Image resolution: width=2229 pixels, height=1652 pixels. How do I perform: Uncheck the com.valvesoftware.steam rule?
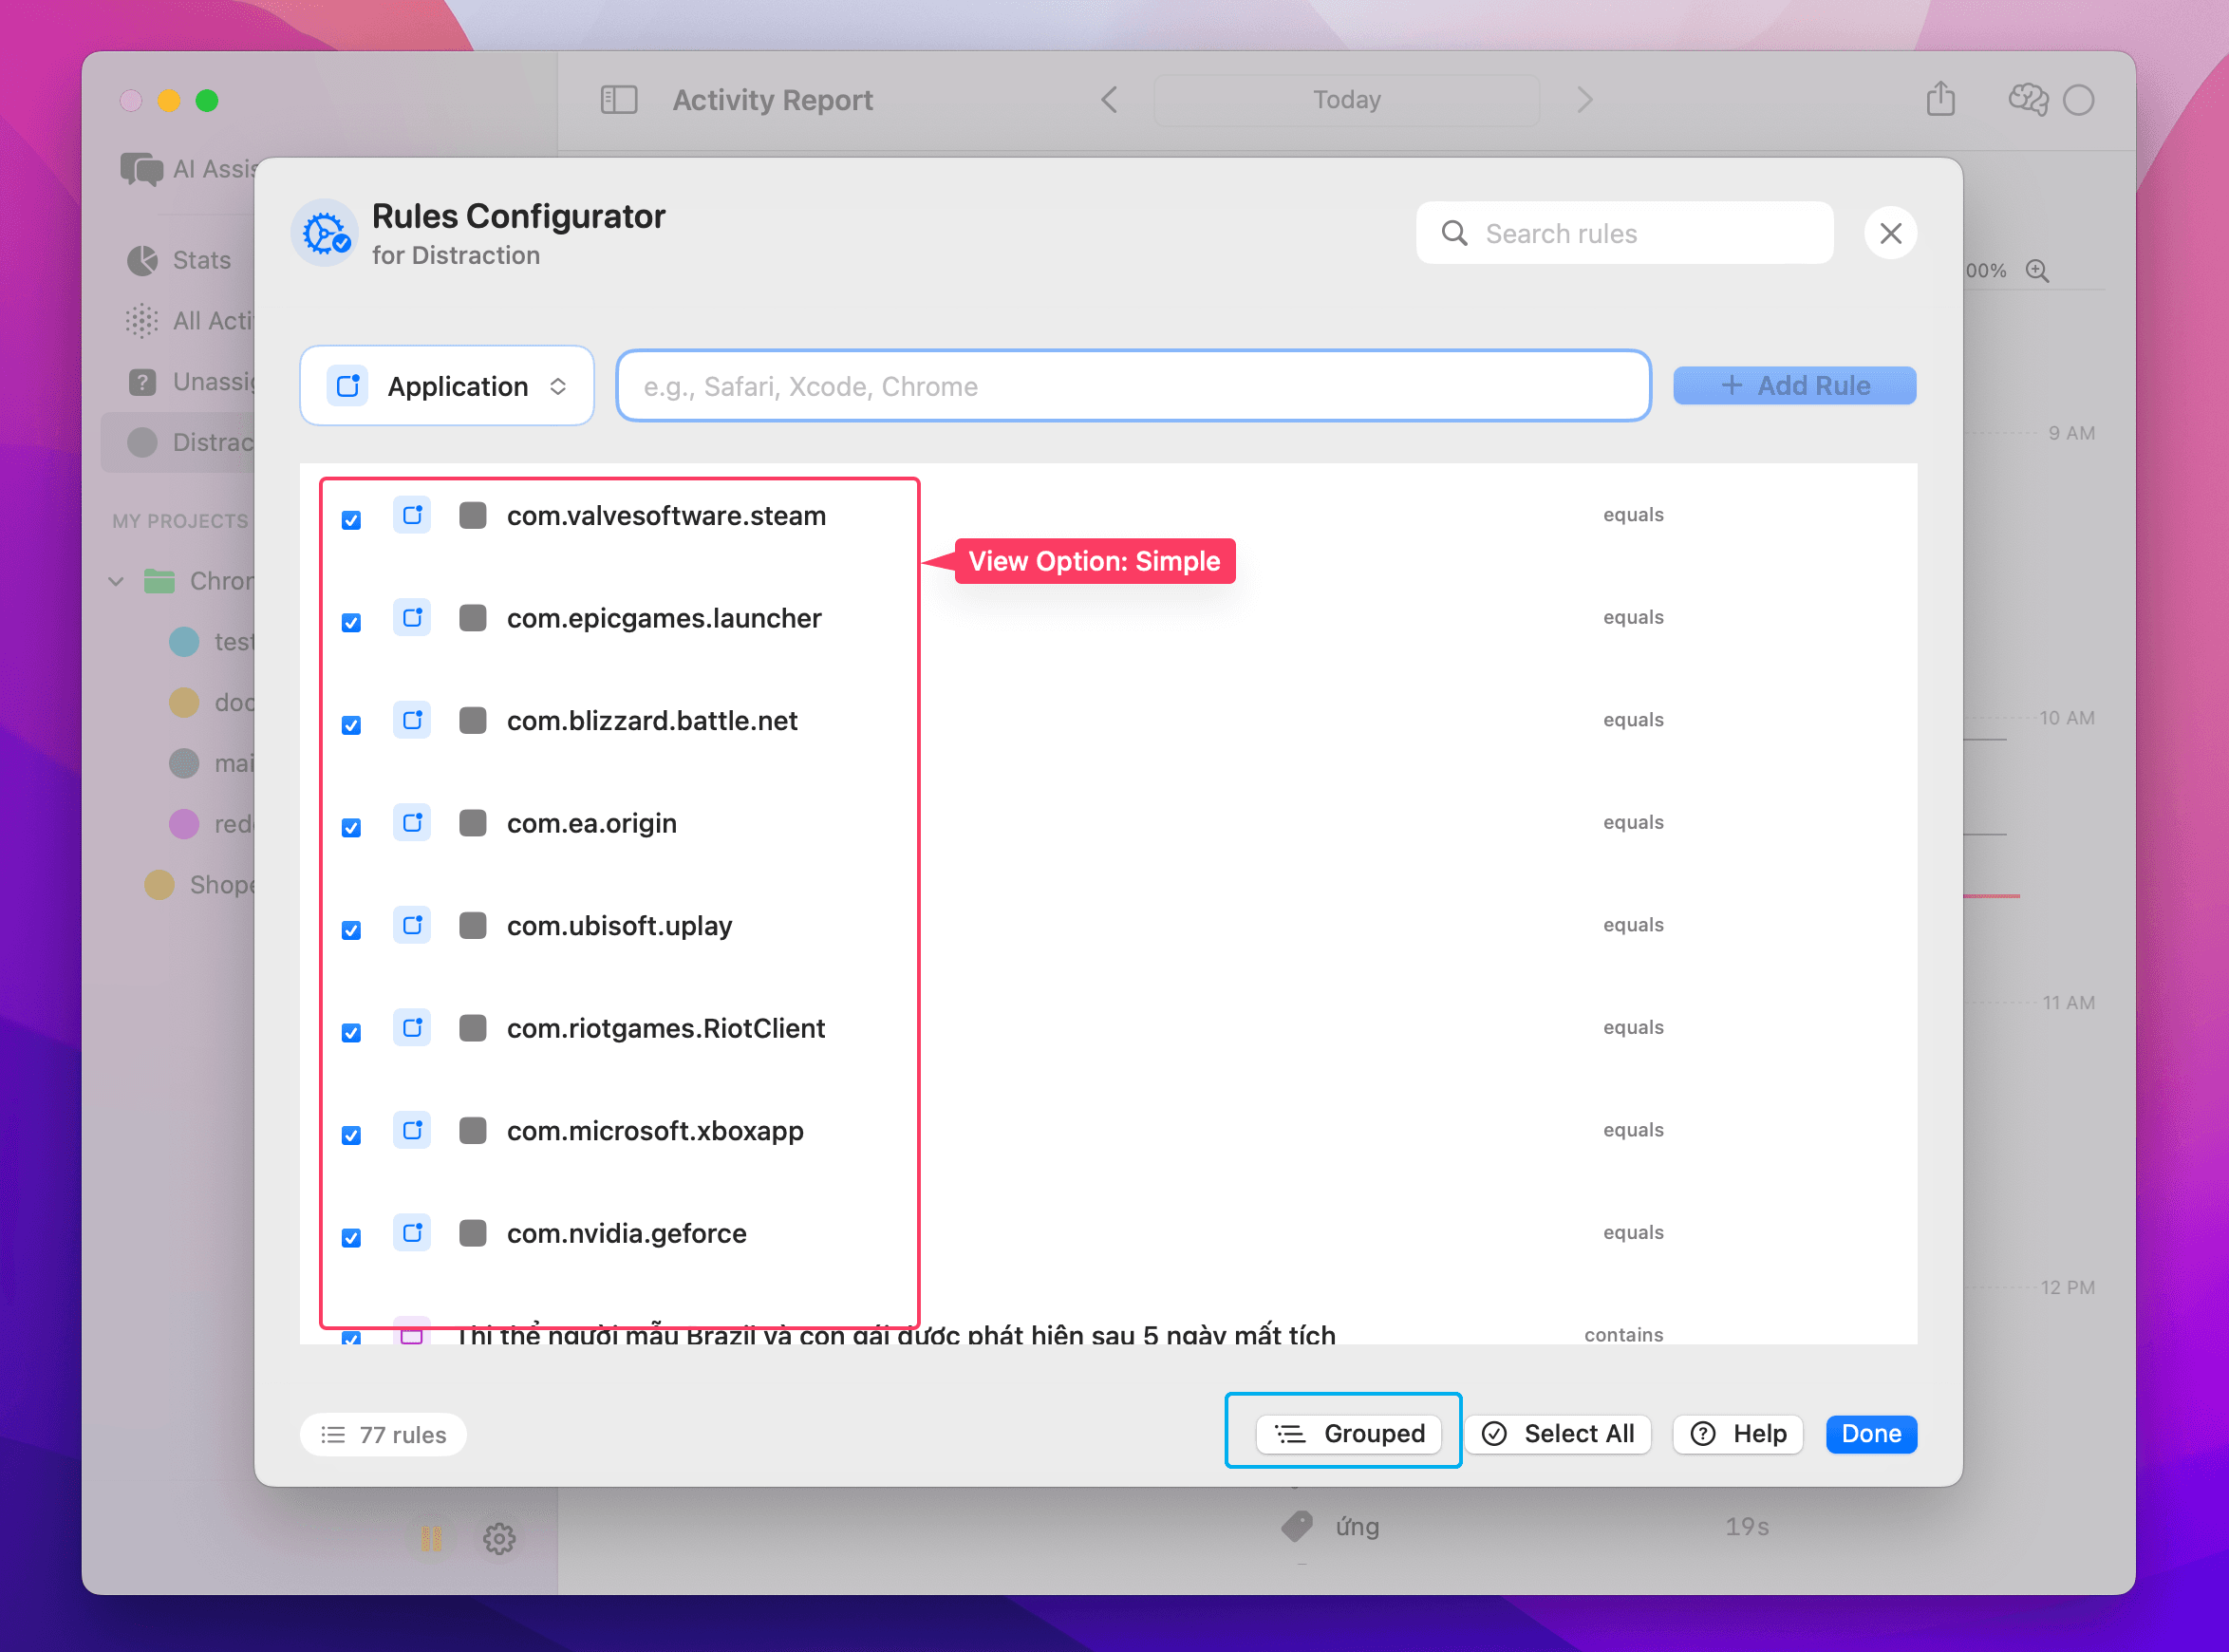[351, 520]
